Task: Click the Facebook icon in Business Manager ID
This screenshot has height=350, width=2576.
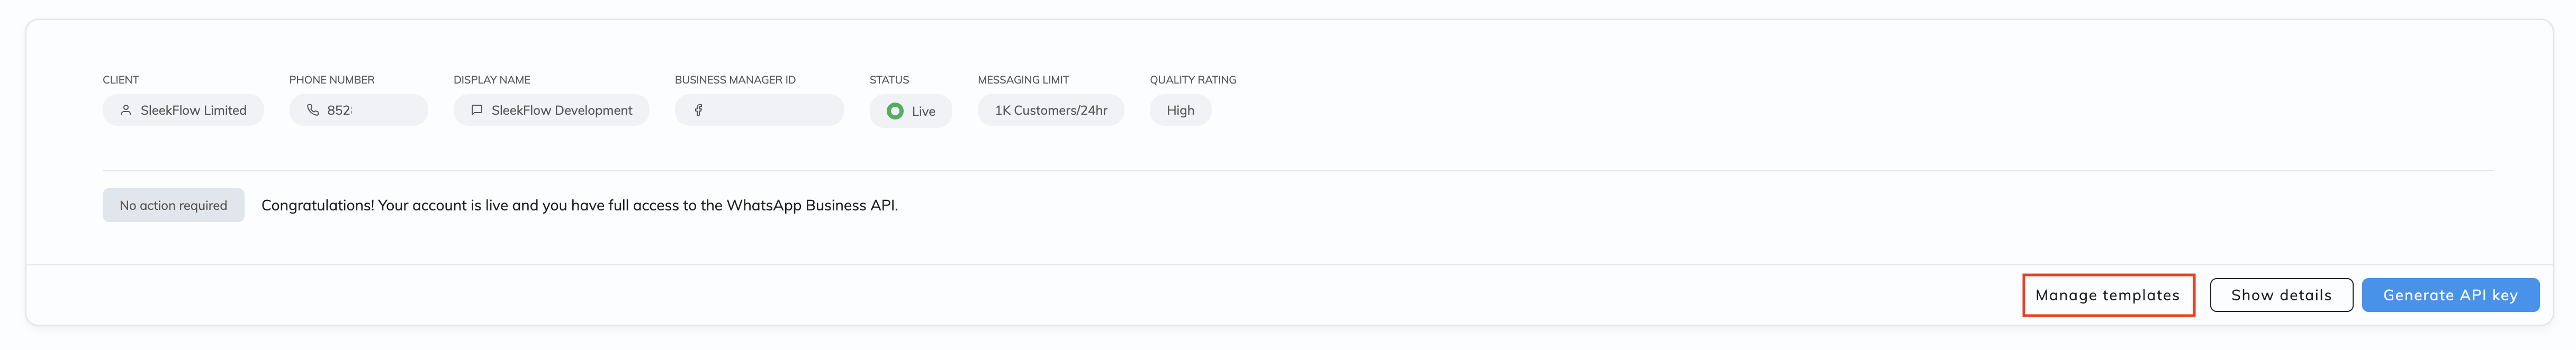Action: point(698,110)
